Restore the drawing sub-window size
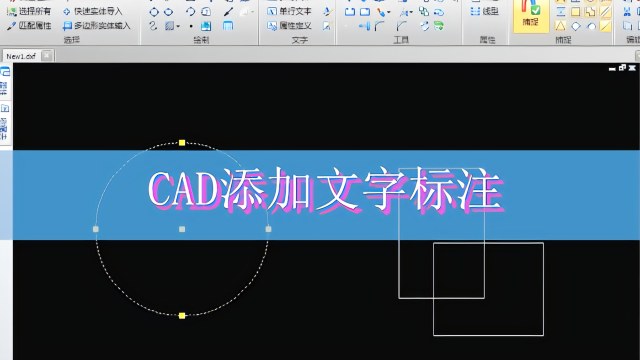The height and width of the screenshot is (360, 640). click(622, 68)
